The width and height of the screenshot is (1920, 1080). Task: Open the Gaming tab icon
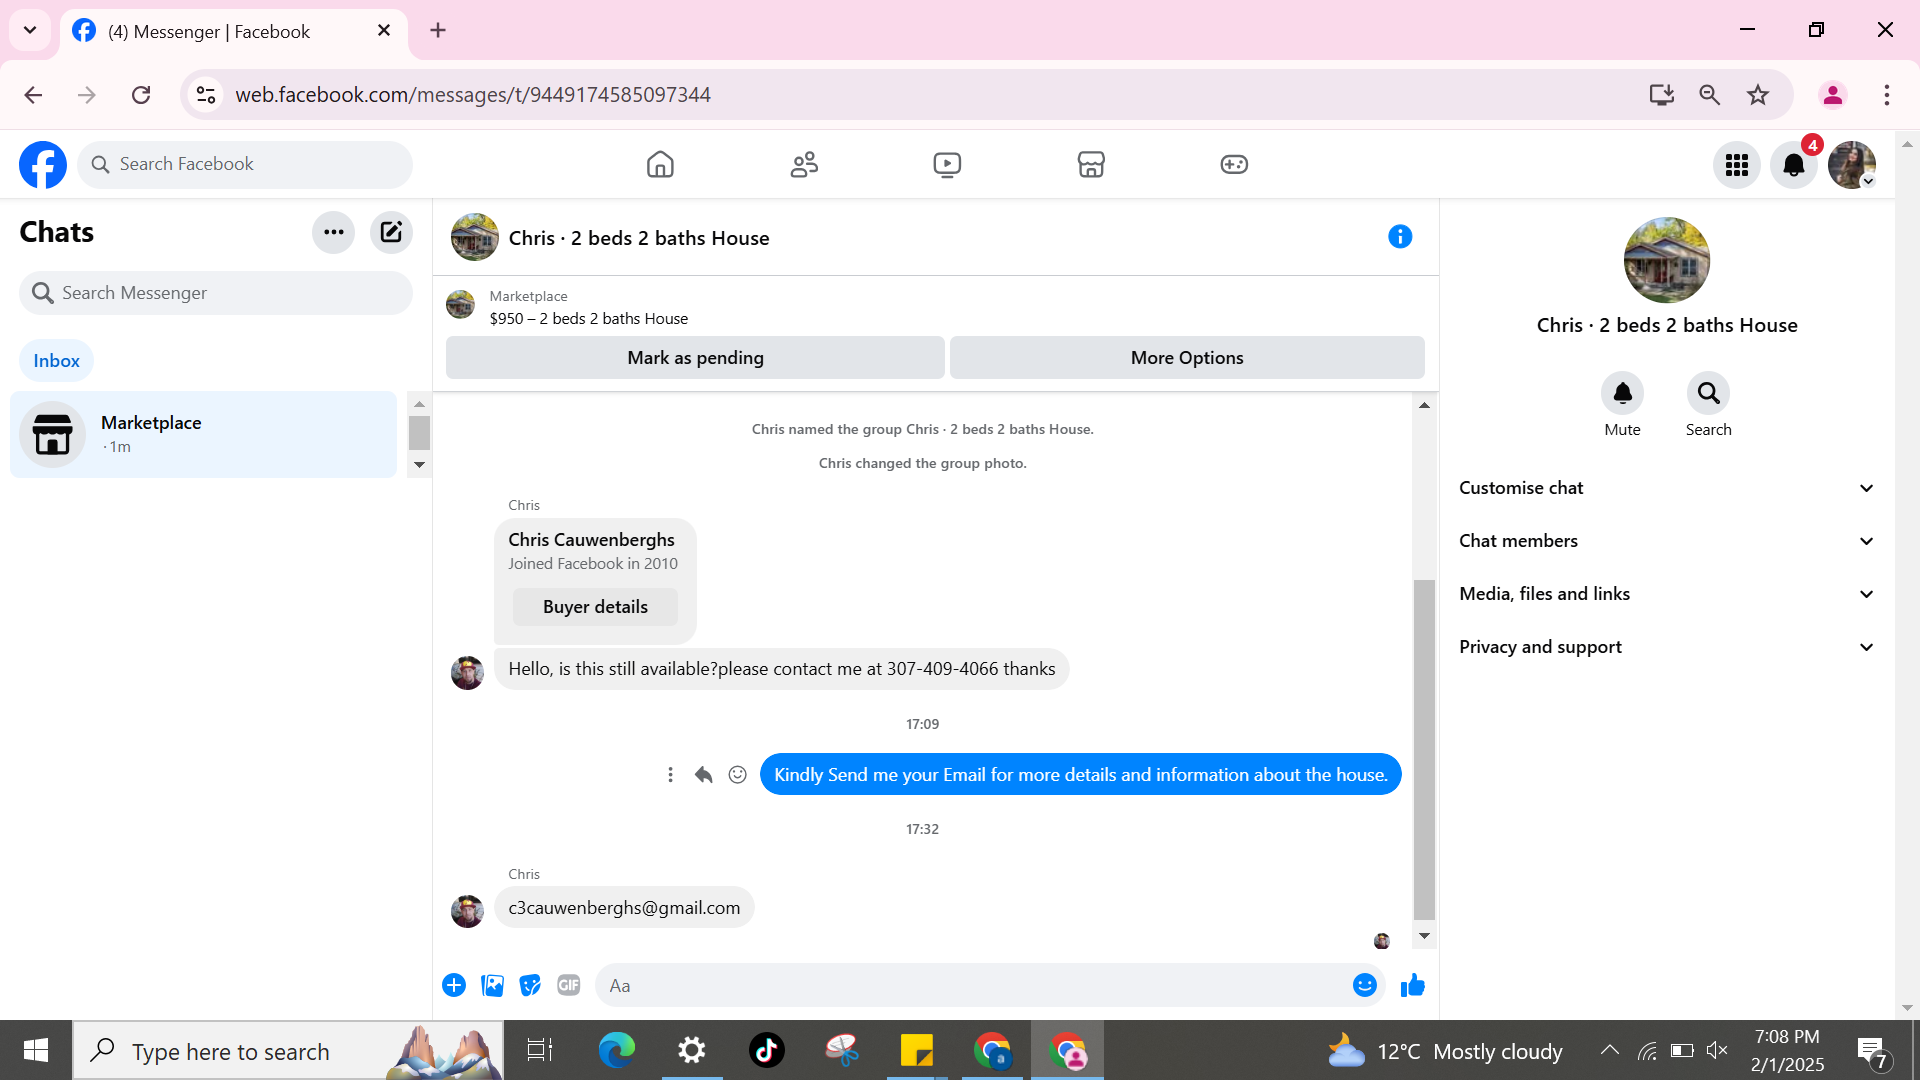(1234, 164)
